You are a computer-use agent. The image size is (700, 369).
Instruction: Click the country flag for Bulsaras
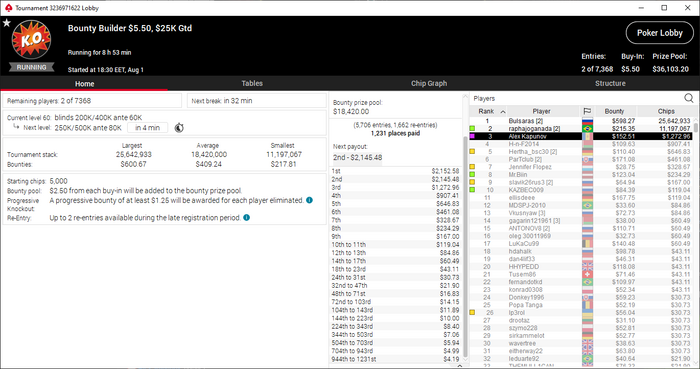[588, 121]
